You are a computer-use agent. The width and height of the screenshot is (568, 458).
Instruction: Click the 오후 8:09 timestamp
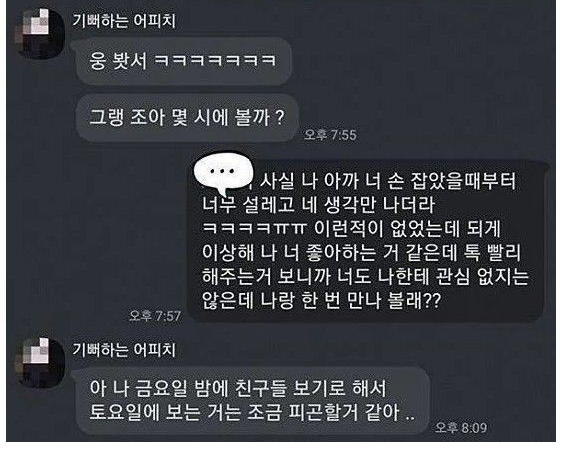click(461, 428)
